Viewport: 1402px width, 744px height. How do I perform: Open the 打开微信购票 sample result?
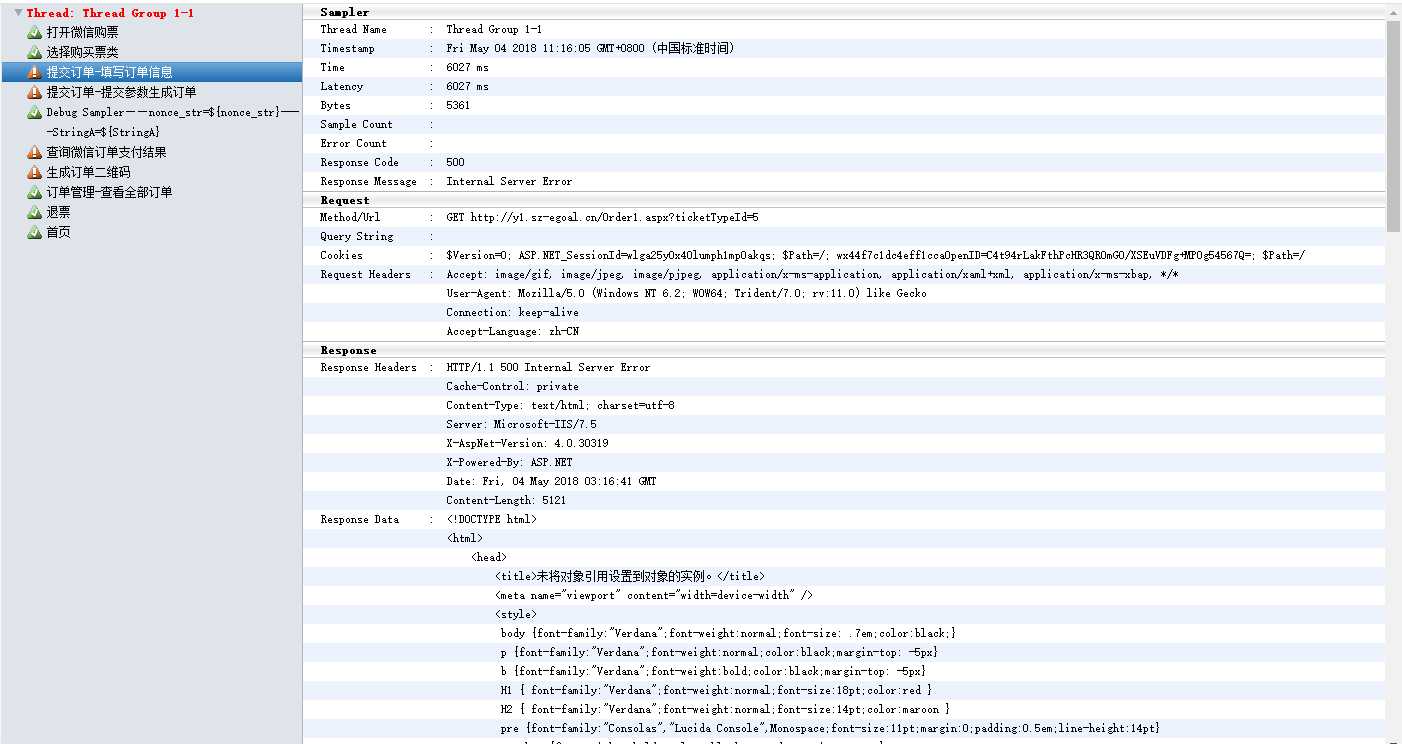point(82,32)
